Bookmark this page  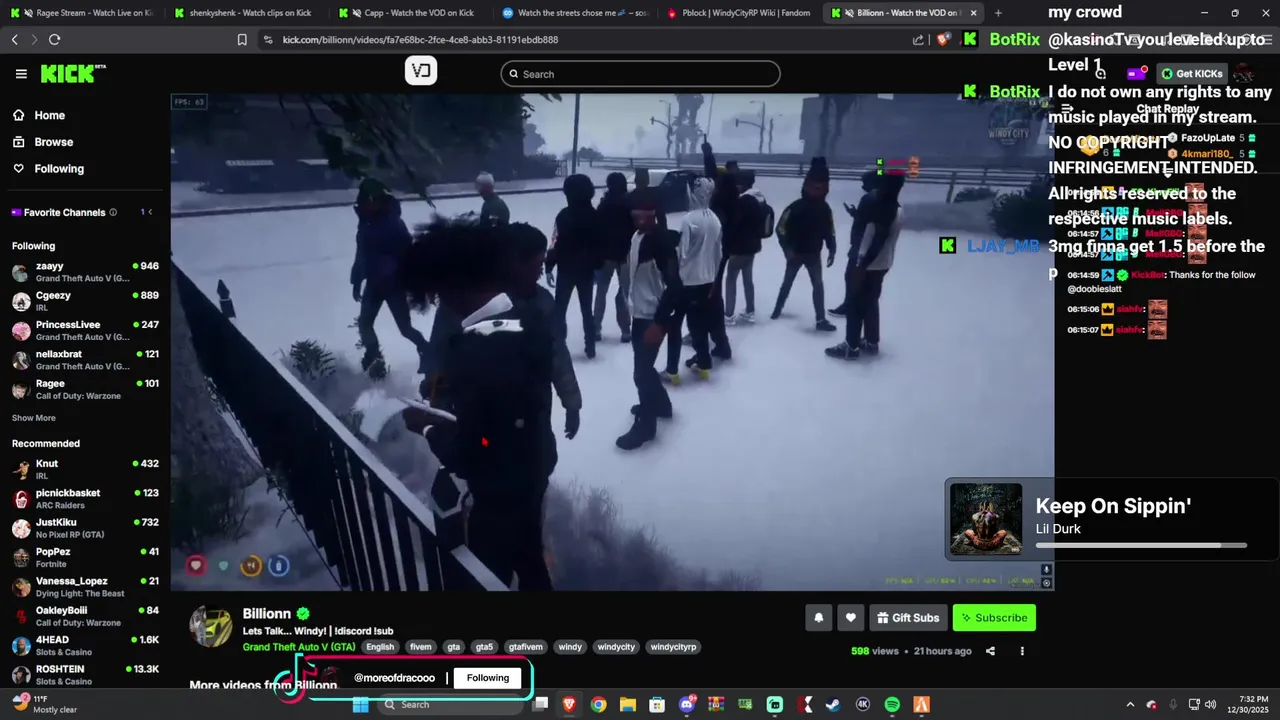point(242,40)
